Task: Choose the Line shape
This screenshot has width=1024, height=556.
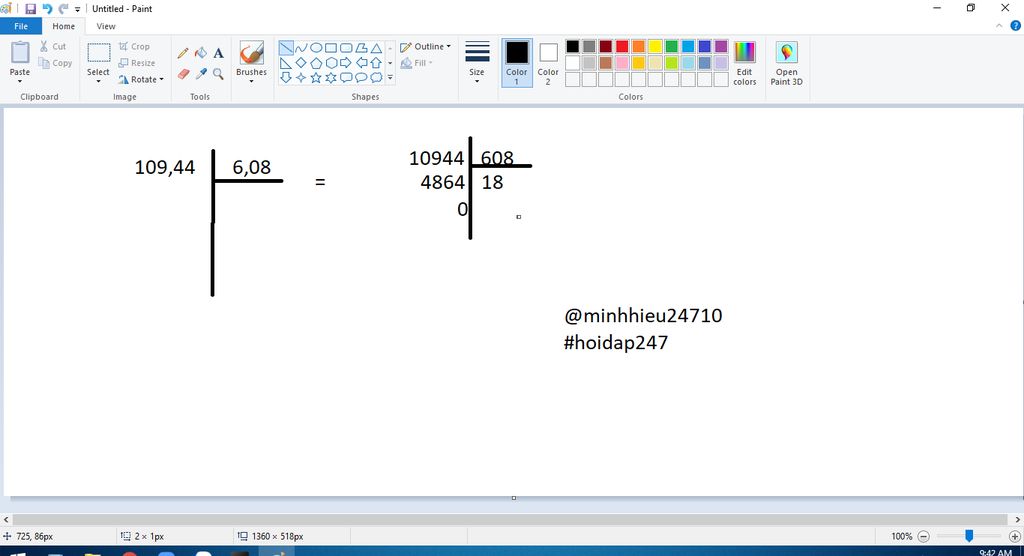Action: (x=286, y=48)
